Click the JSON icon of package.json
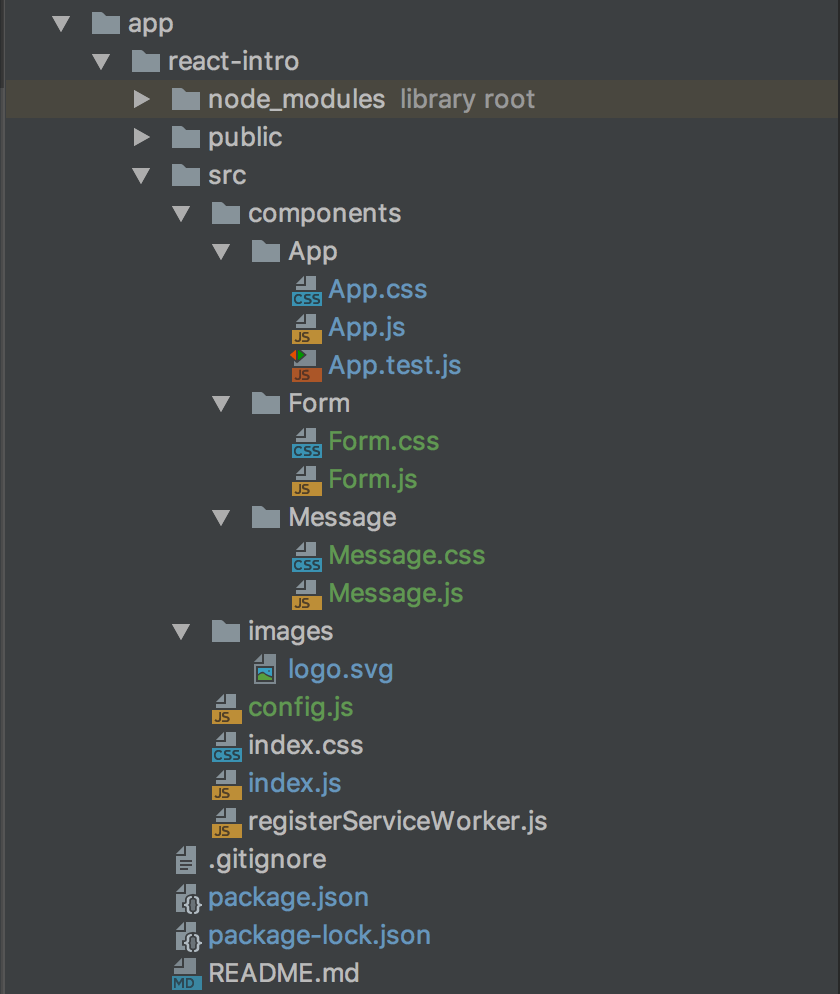Screen dimensions: 840x994 (188, 899)
